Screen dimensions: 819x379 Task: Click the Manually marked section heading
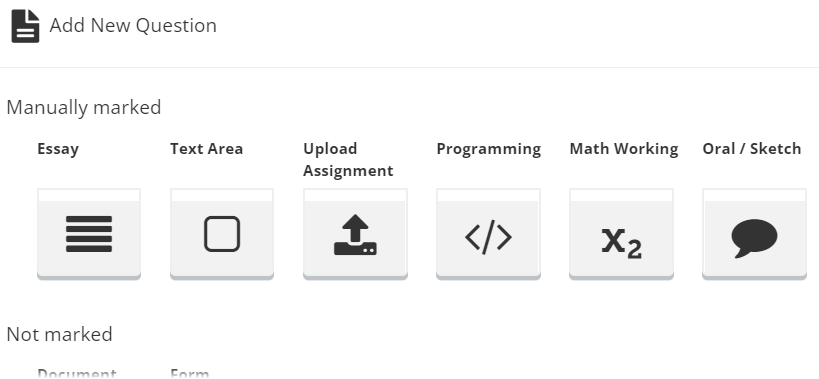click(84, 108)
